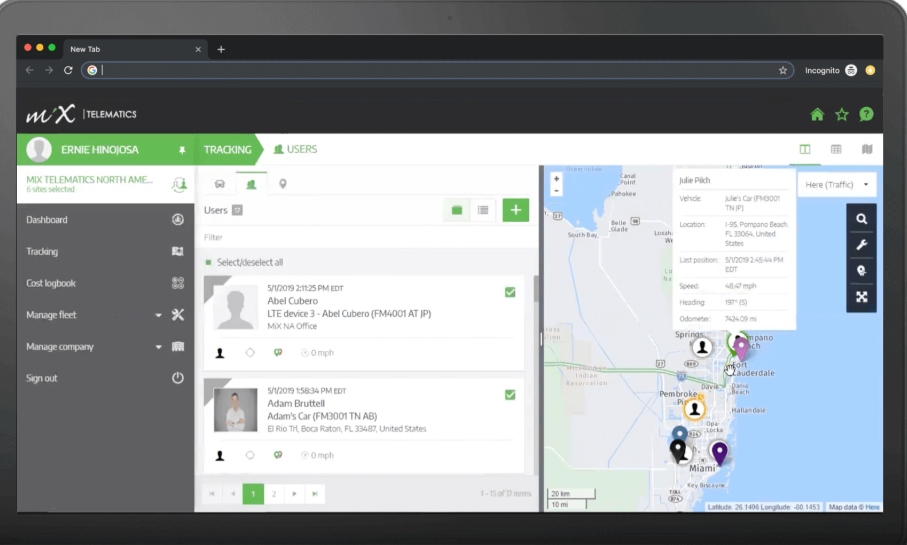Open Cost logbook in the sidebar
The height and width of the screenshot is (545, 907).
[51, 283]
